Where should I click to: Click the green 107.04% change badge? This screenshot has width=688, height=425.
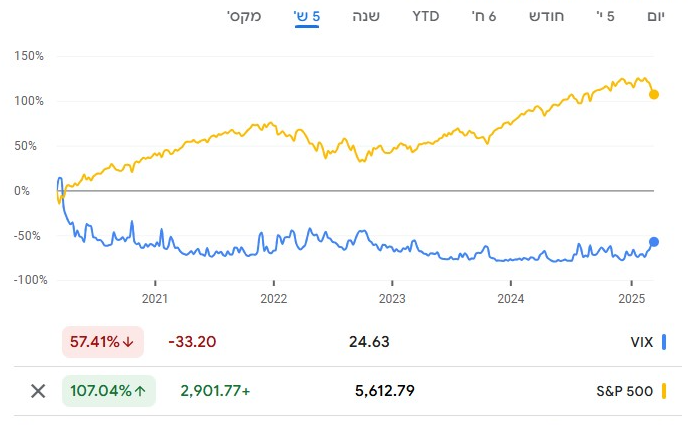pyautogui.click(x=109, y=390)
